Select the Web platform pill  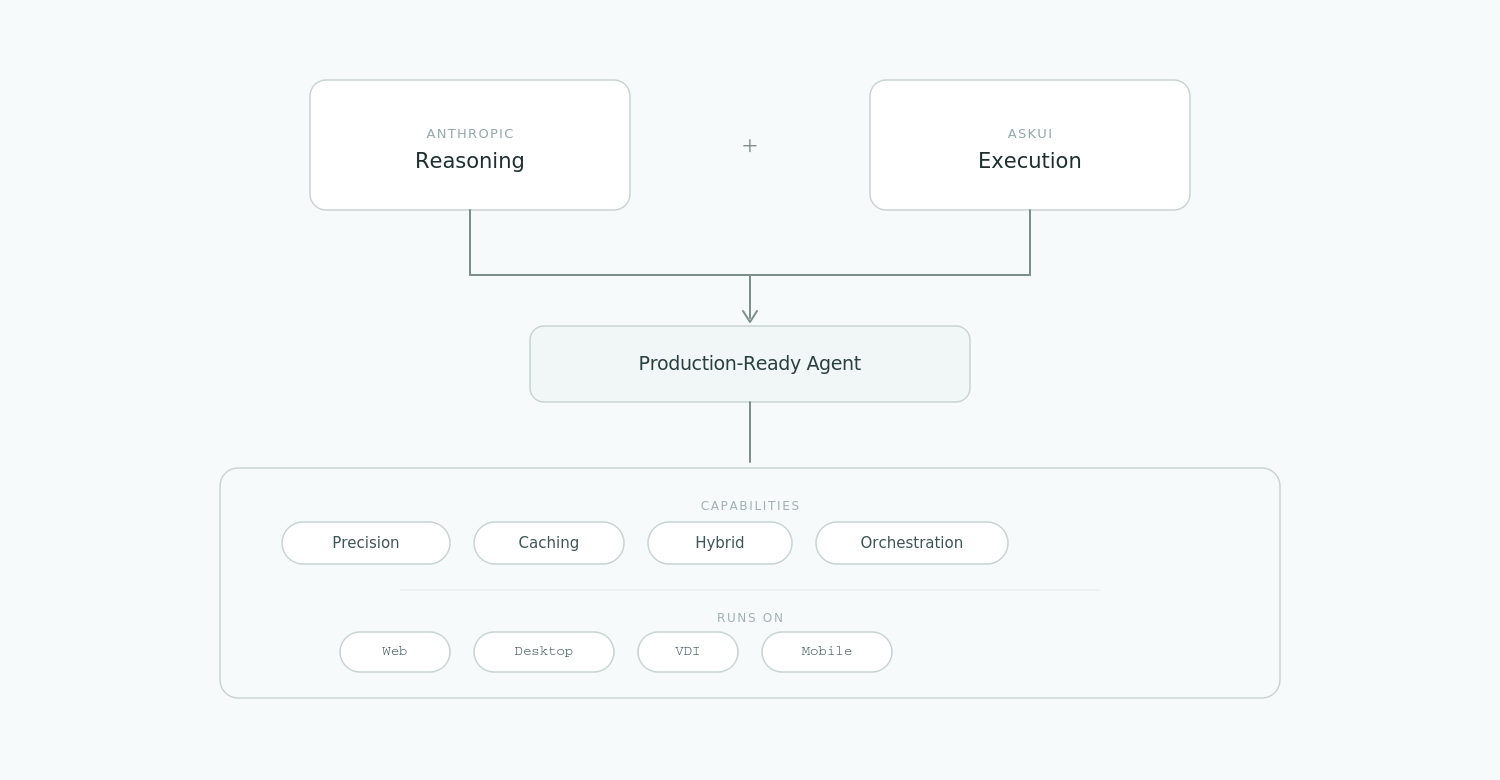tap(395, 652)
